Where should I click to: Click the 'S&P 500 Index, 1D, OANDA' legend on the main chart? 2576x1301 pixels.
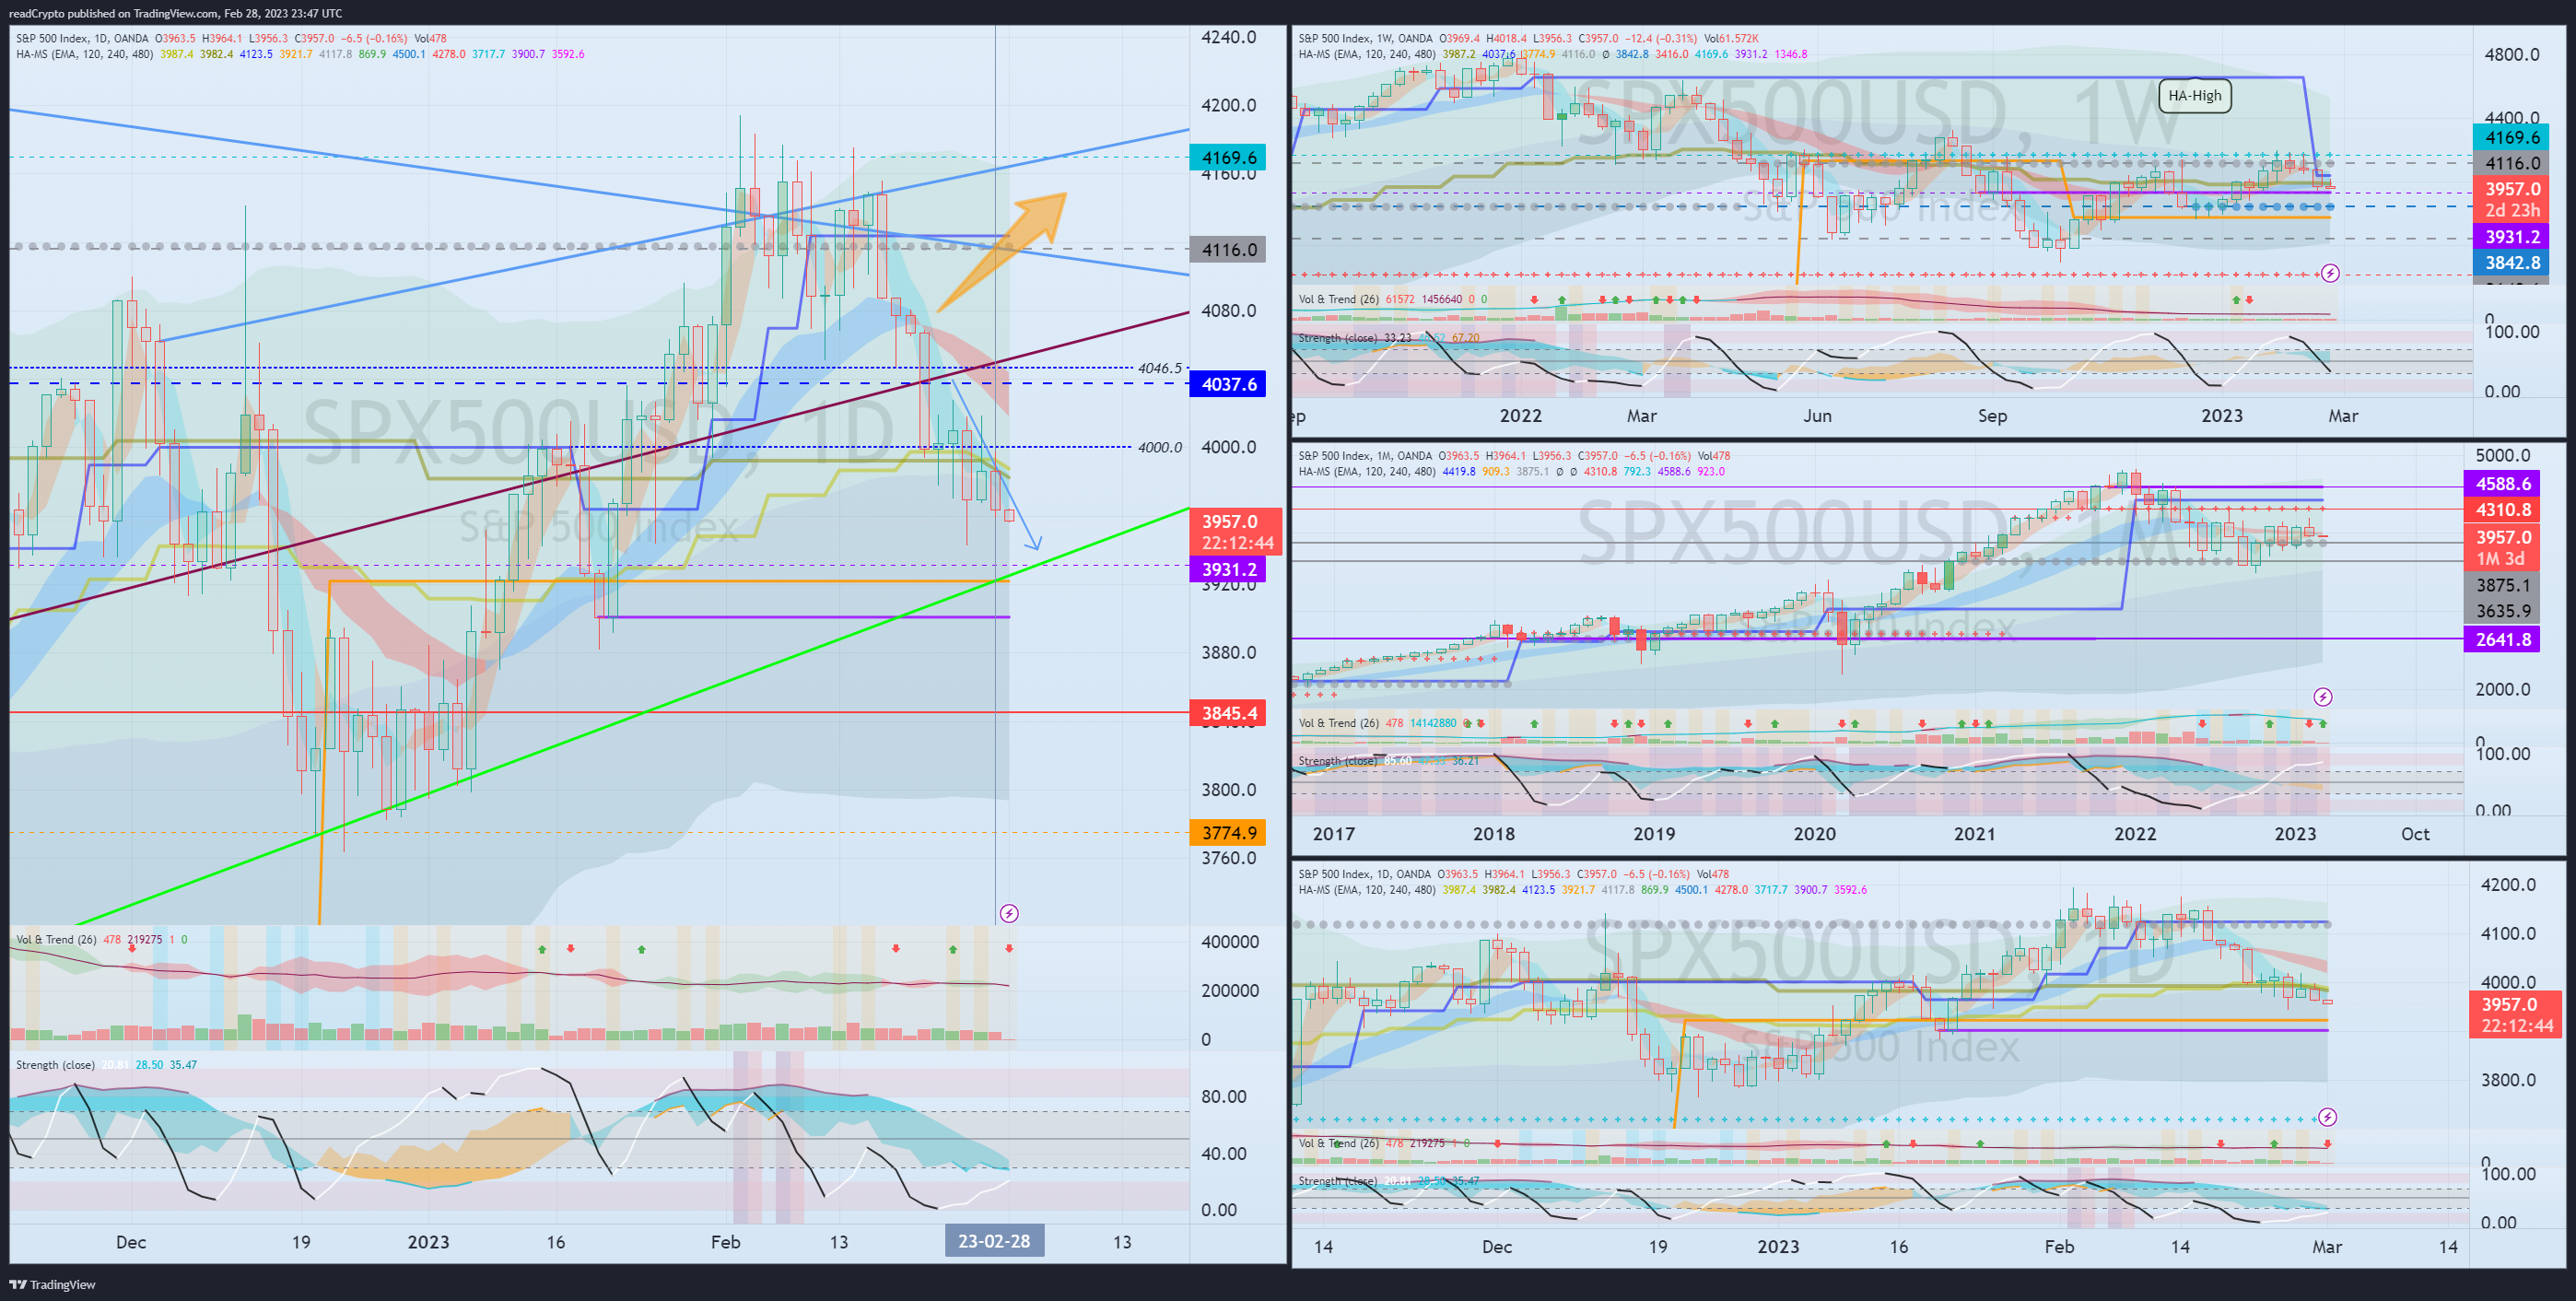tap(82, 38)
